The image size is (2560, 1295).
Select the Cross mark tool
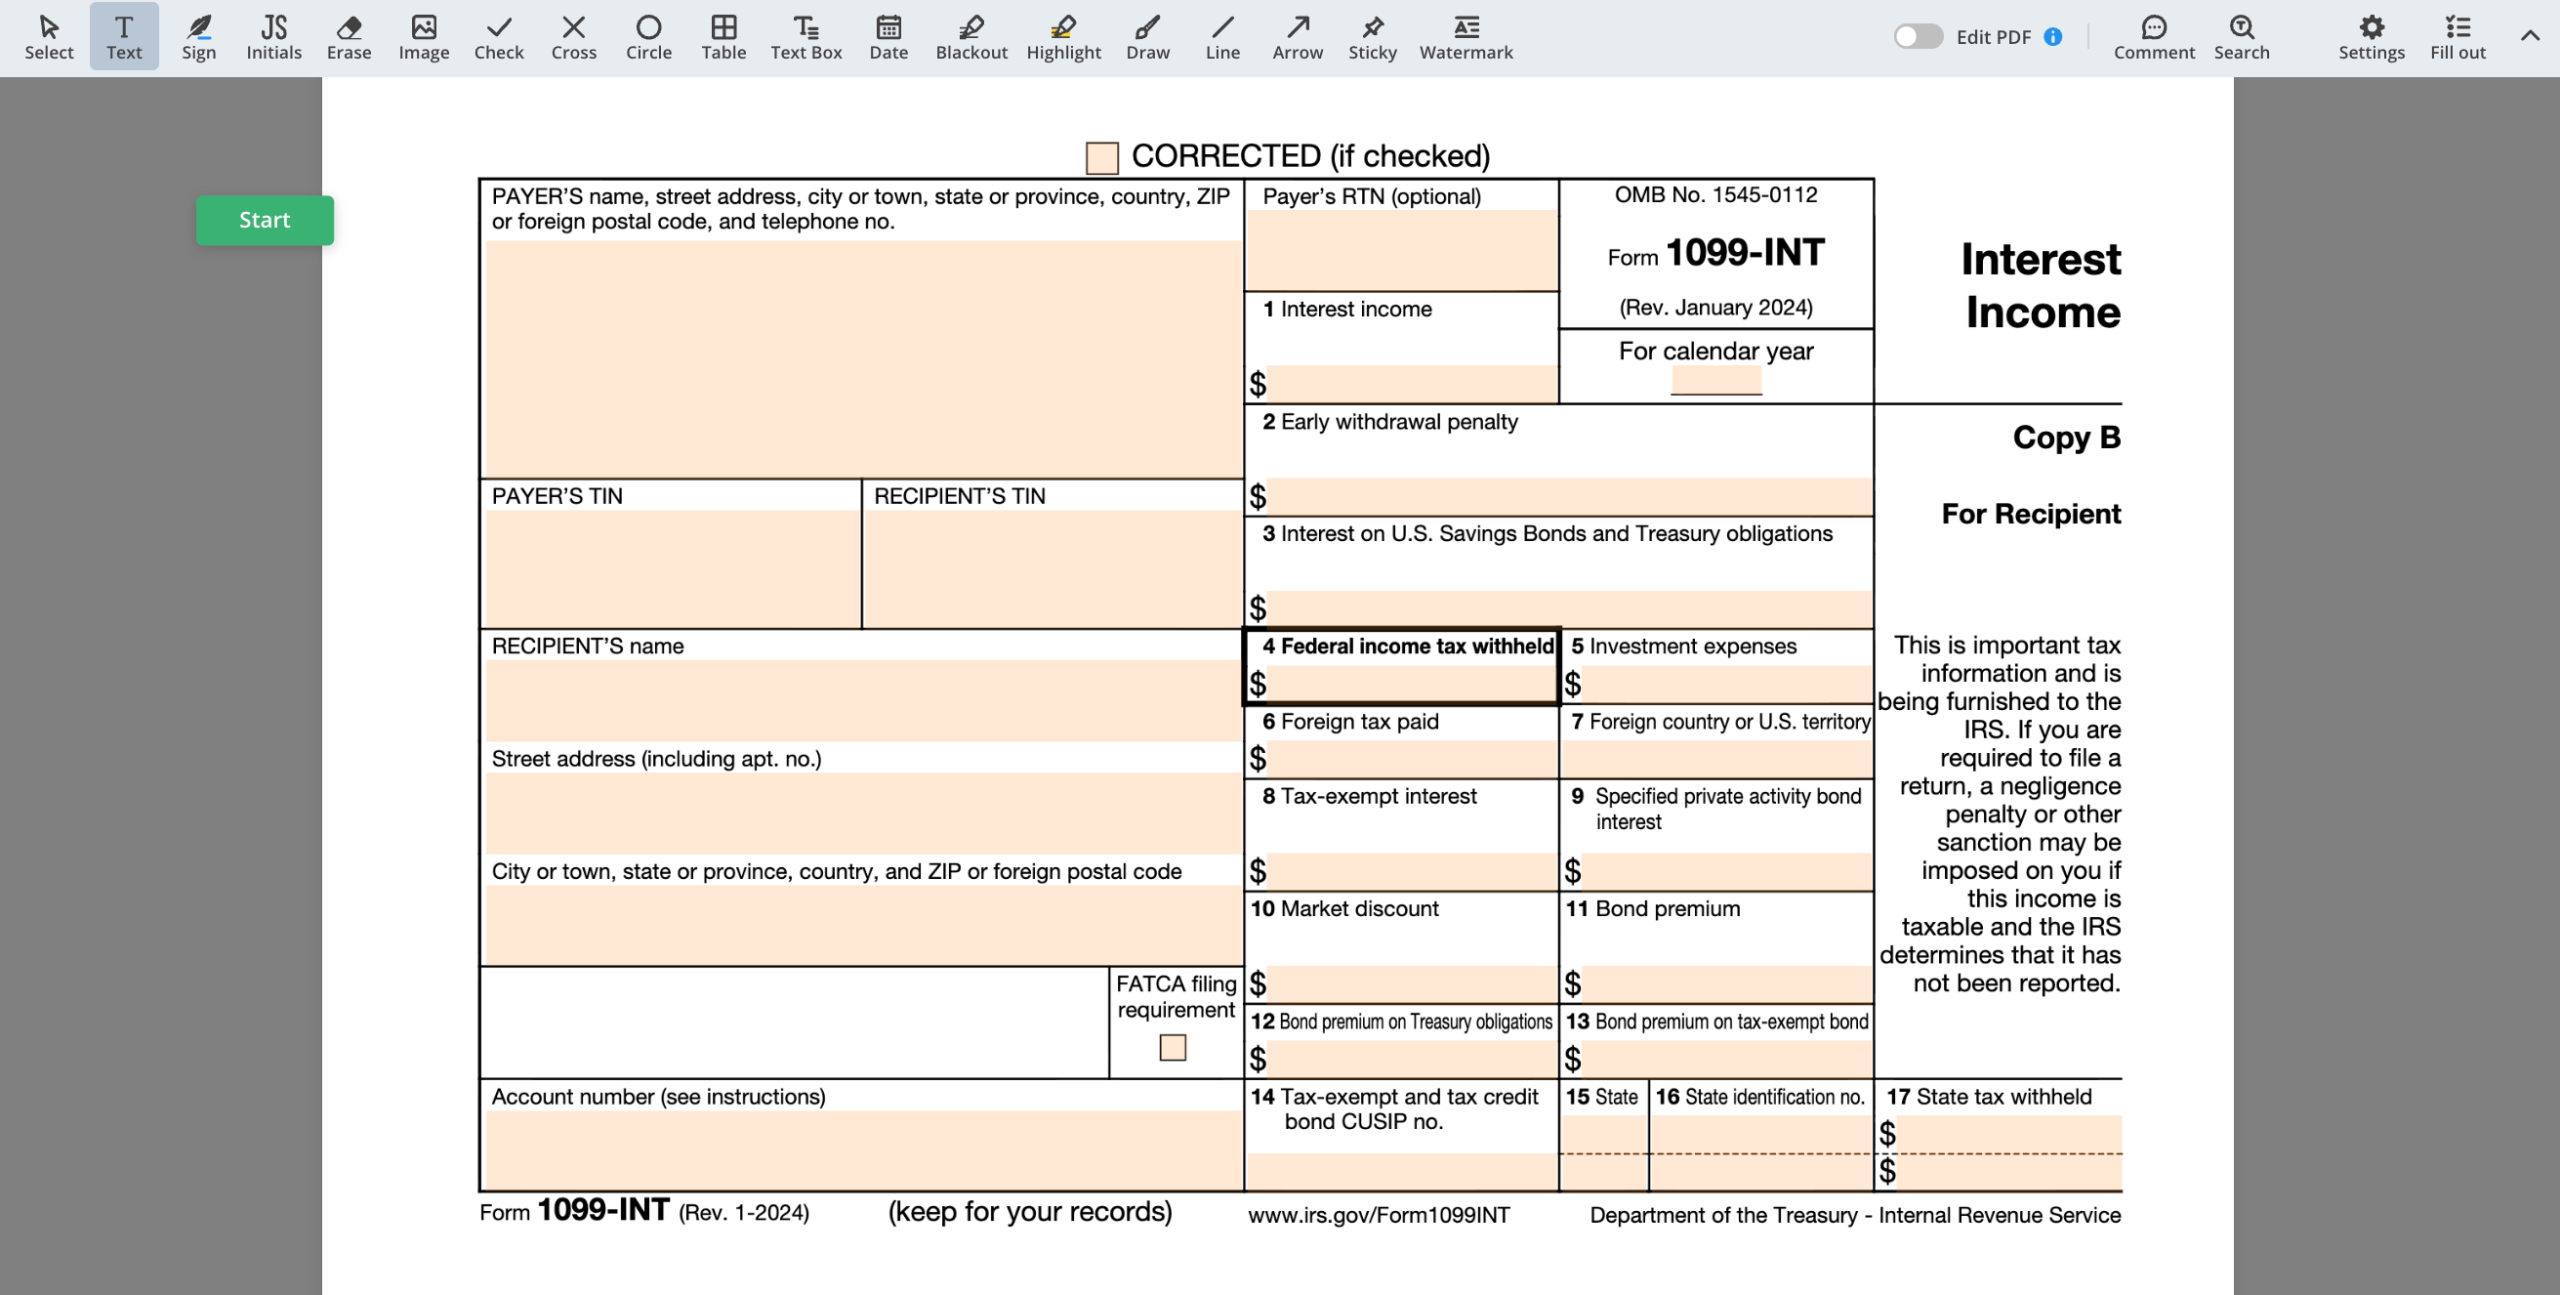tap(574, 37)
